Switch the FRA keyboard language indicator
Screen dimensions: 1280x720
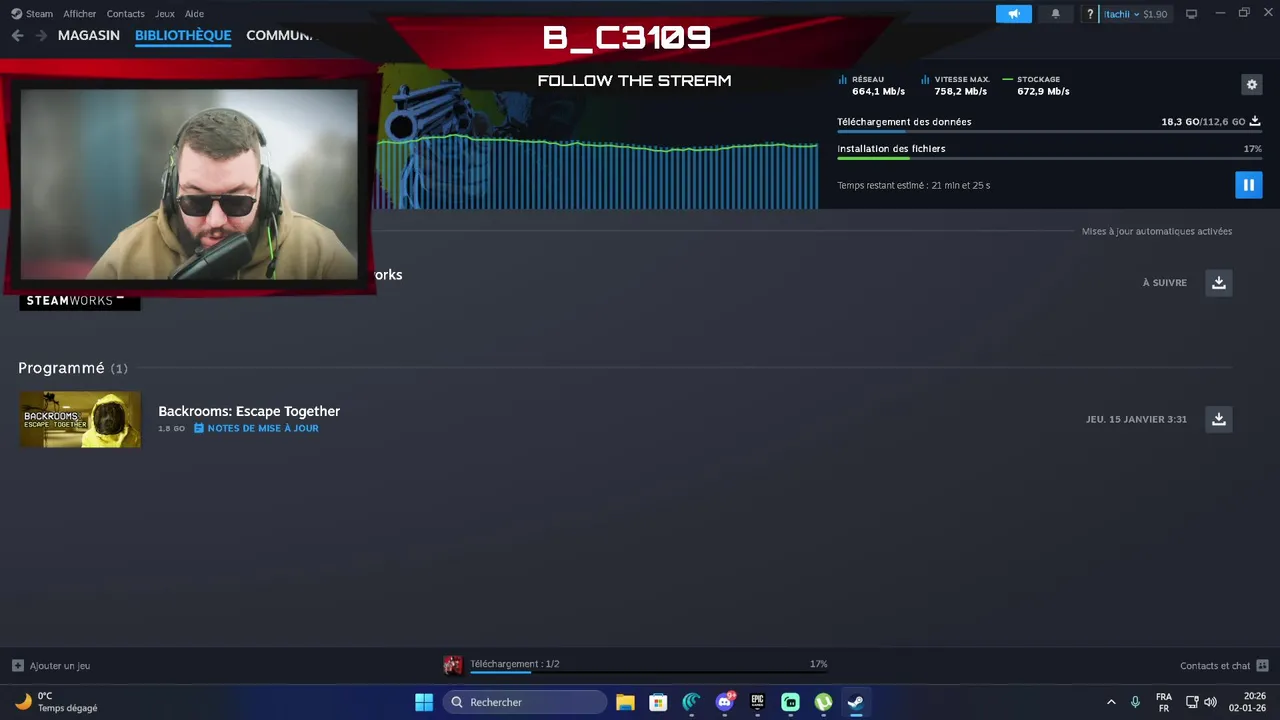(1164, 702)
